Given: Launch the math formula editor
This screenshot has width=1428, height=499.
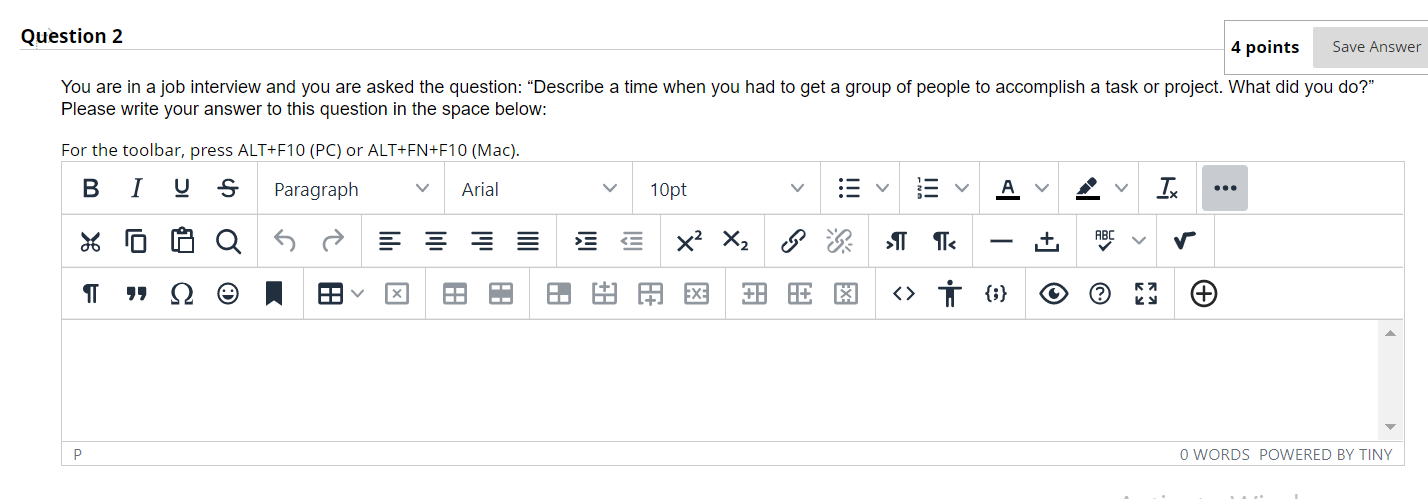Looking at the screenshot, I should coord(1186,241).
